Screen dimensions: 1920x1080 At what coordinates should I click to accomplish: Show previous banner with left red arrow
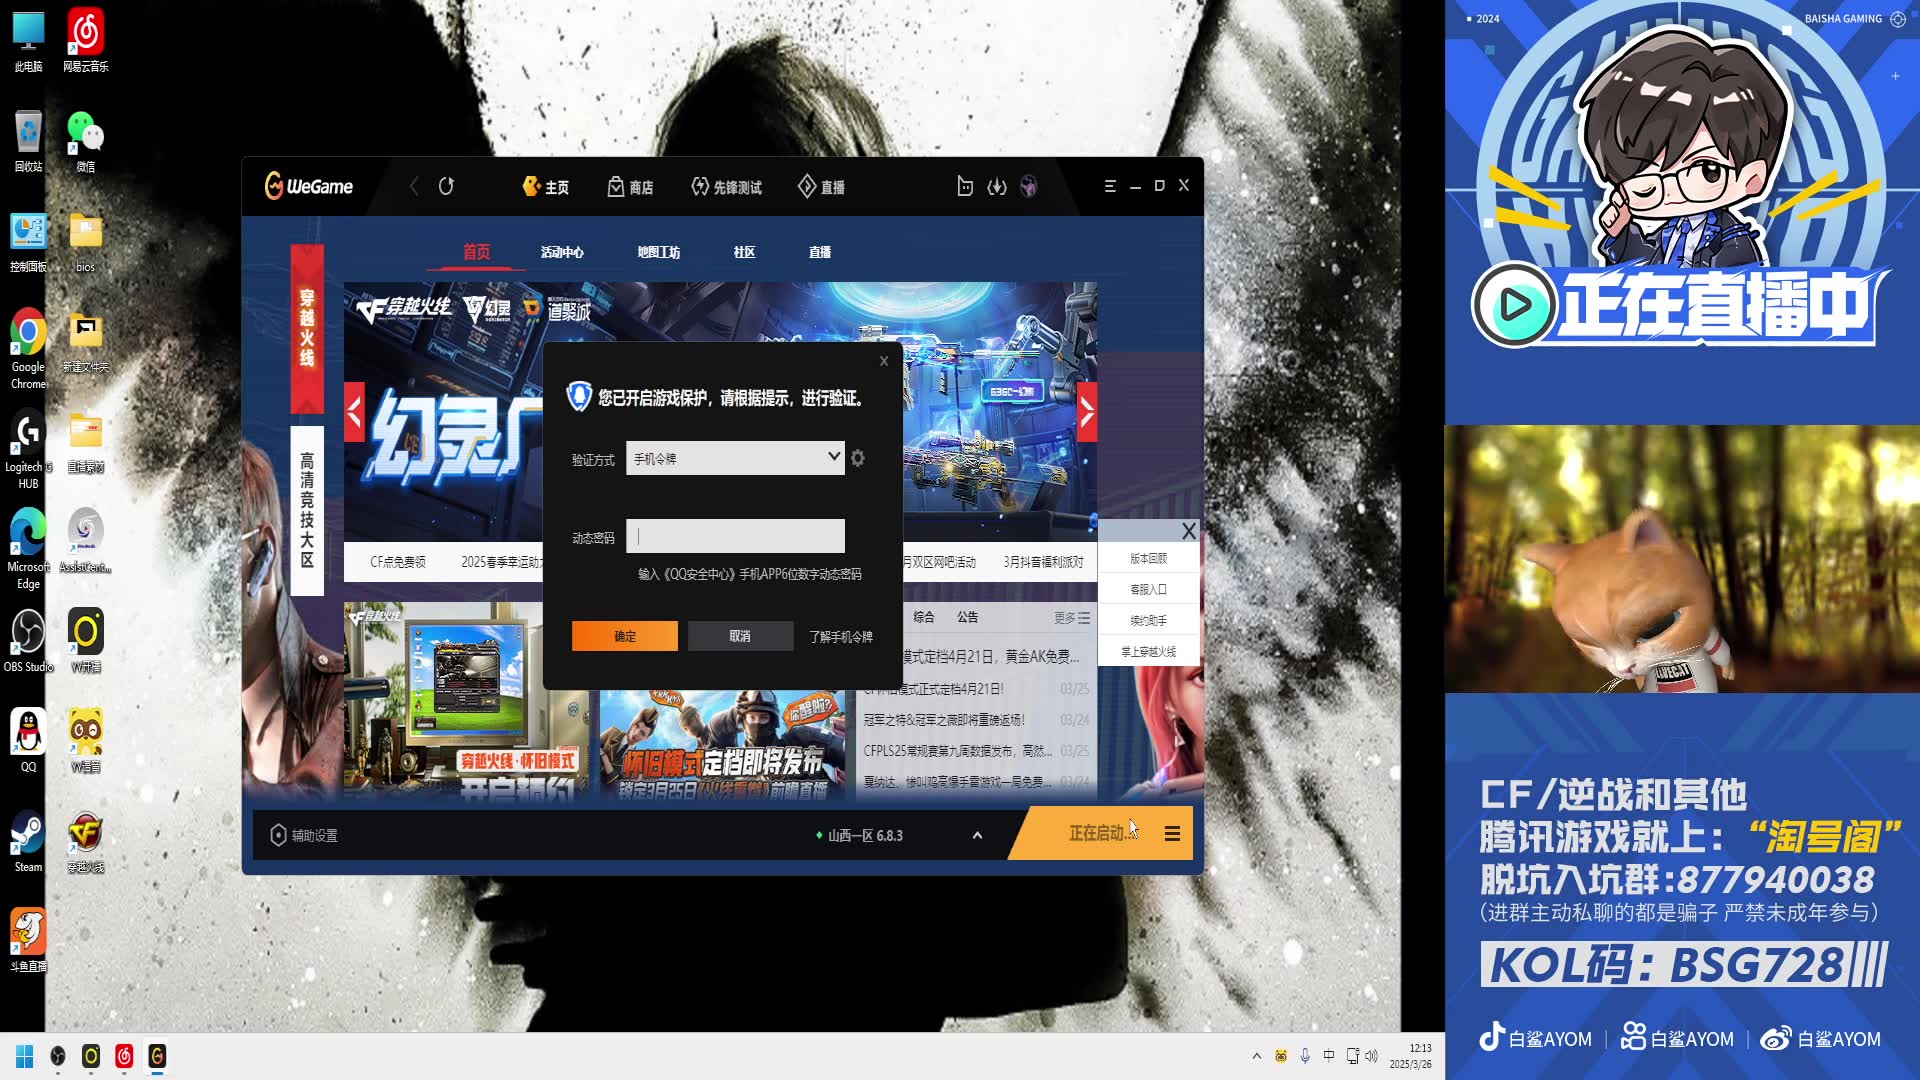[x=354, y=412]
